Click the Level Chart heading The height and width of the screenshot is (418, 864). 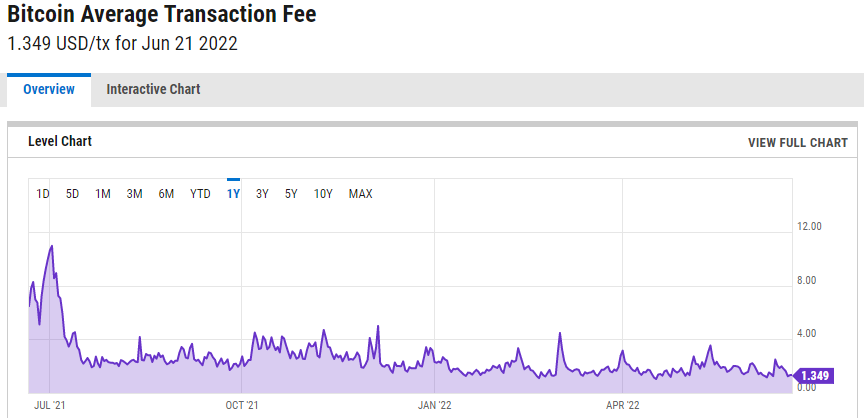60,142
